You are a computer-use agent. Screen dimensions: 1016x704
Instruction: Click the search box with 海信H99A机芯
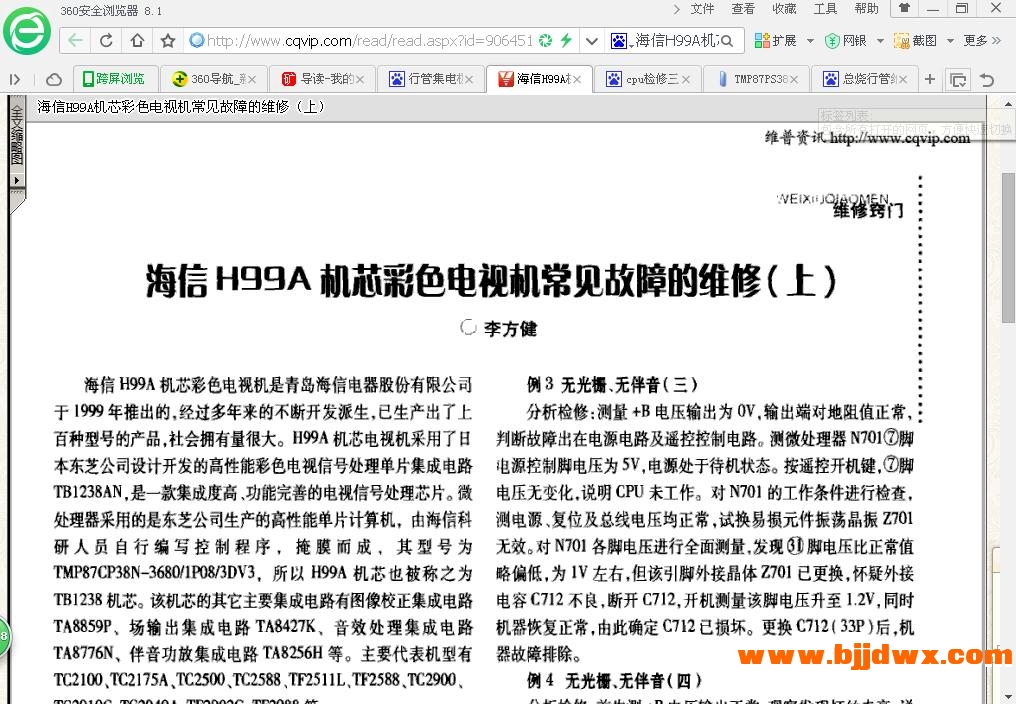point(675,41)
